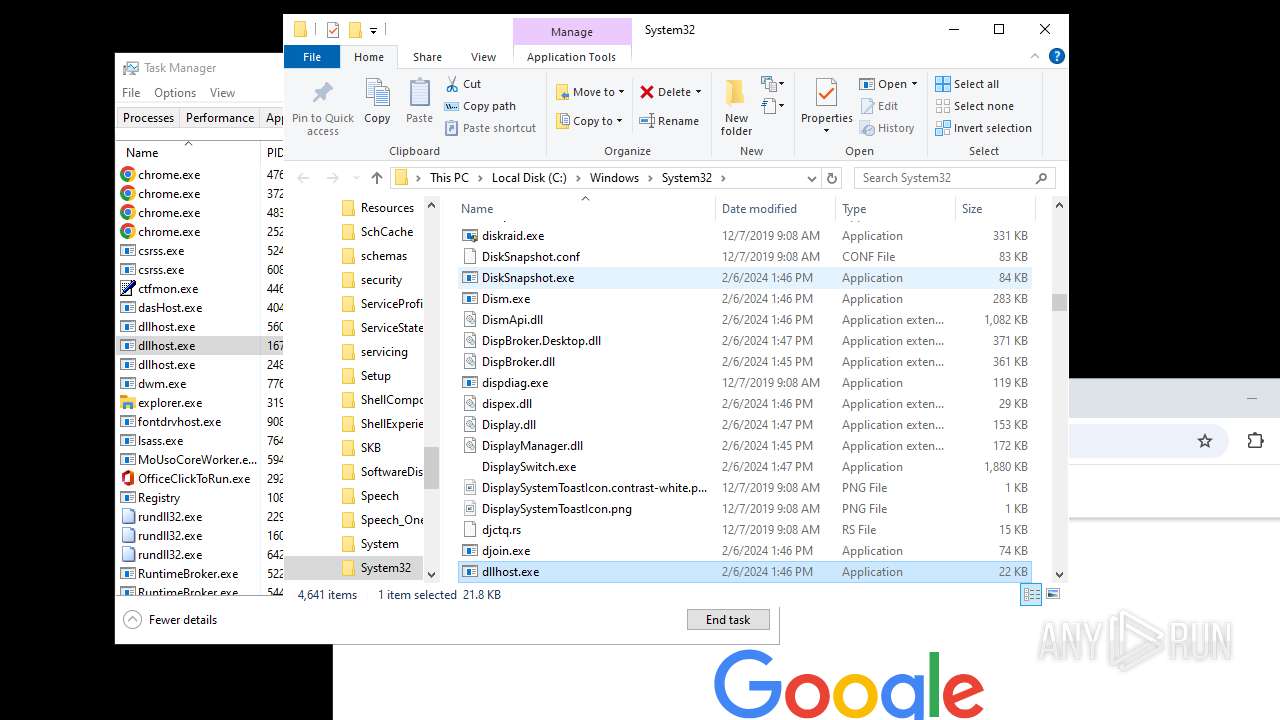The height and width of the screenshot is (720, 1280).
Task: Click Copy path in ribbon
Action: [480, 106]
